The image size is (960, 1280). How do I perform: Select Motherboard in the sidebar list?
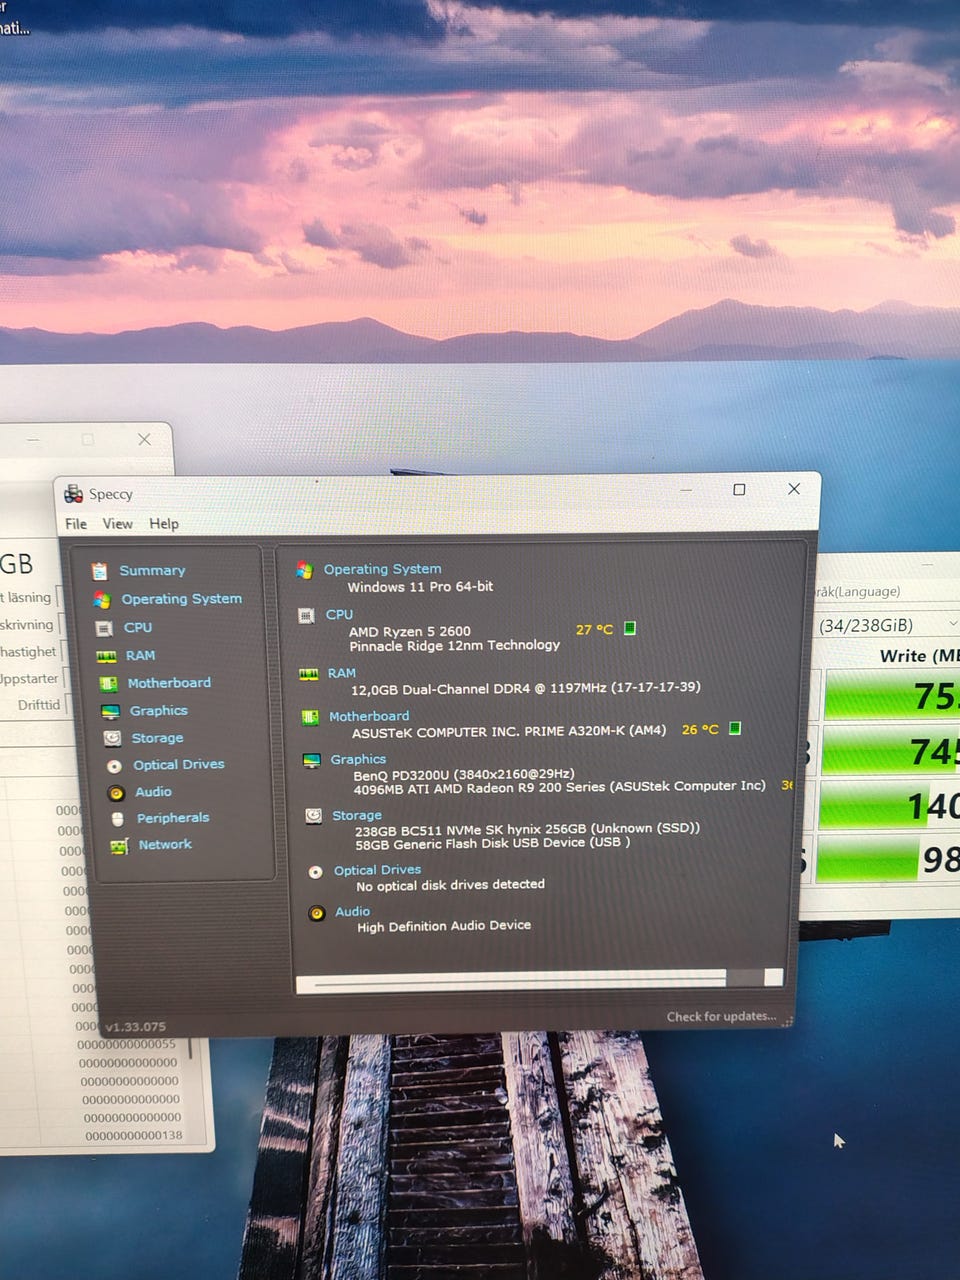(169, 683)
